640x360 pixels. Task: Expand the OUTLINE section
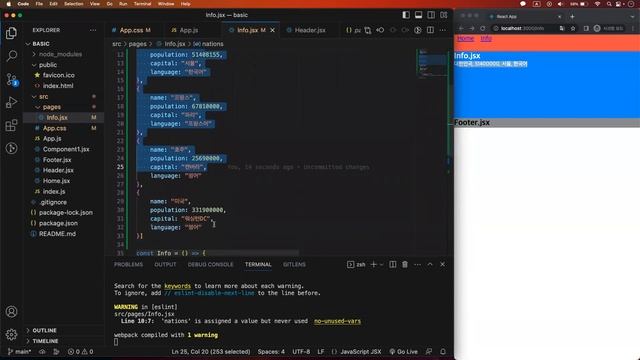tap(44, 330)
